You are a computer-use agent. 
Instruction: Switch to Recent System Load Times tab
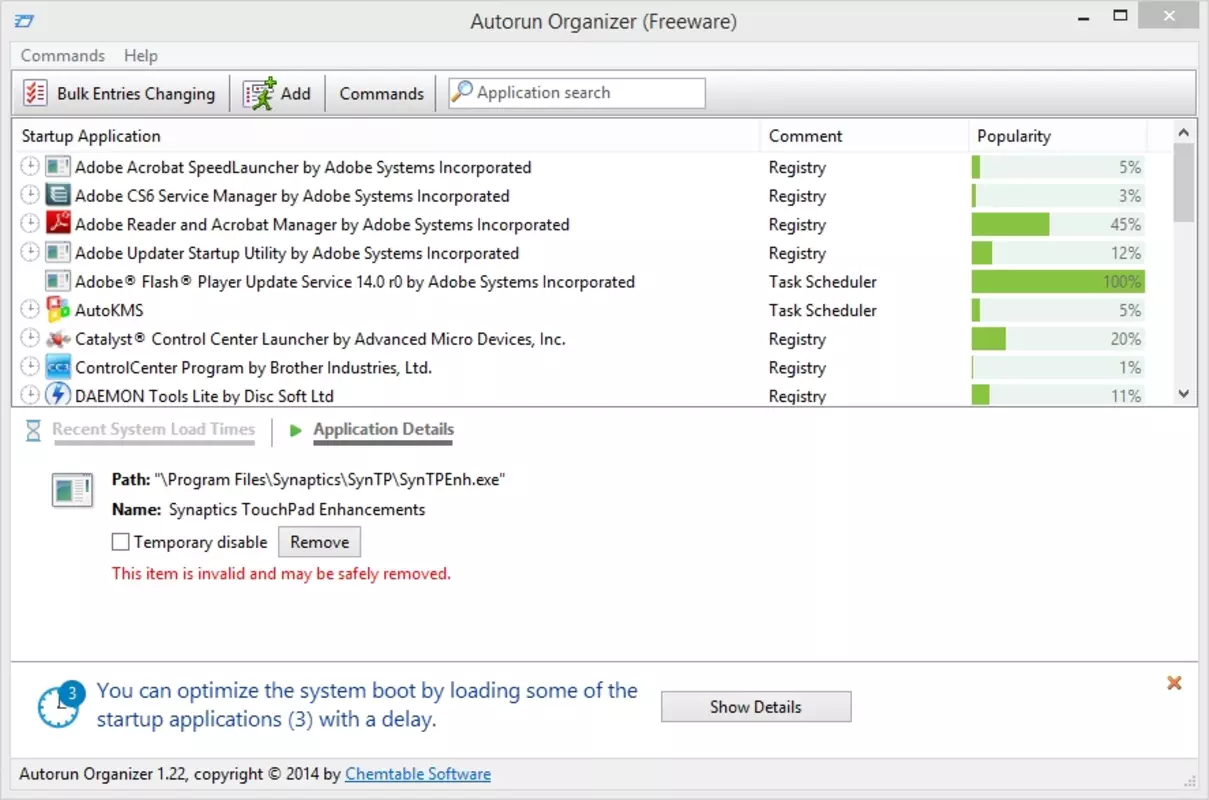[x=153, y=430]
